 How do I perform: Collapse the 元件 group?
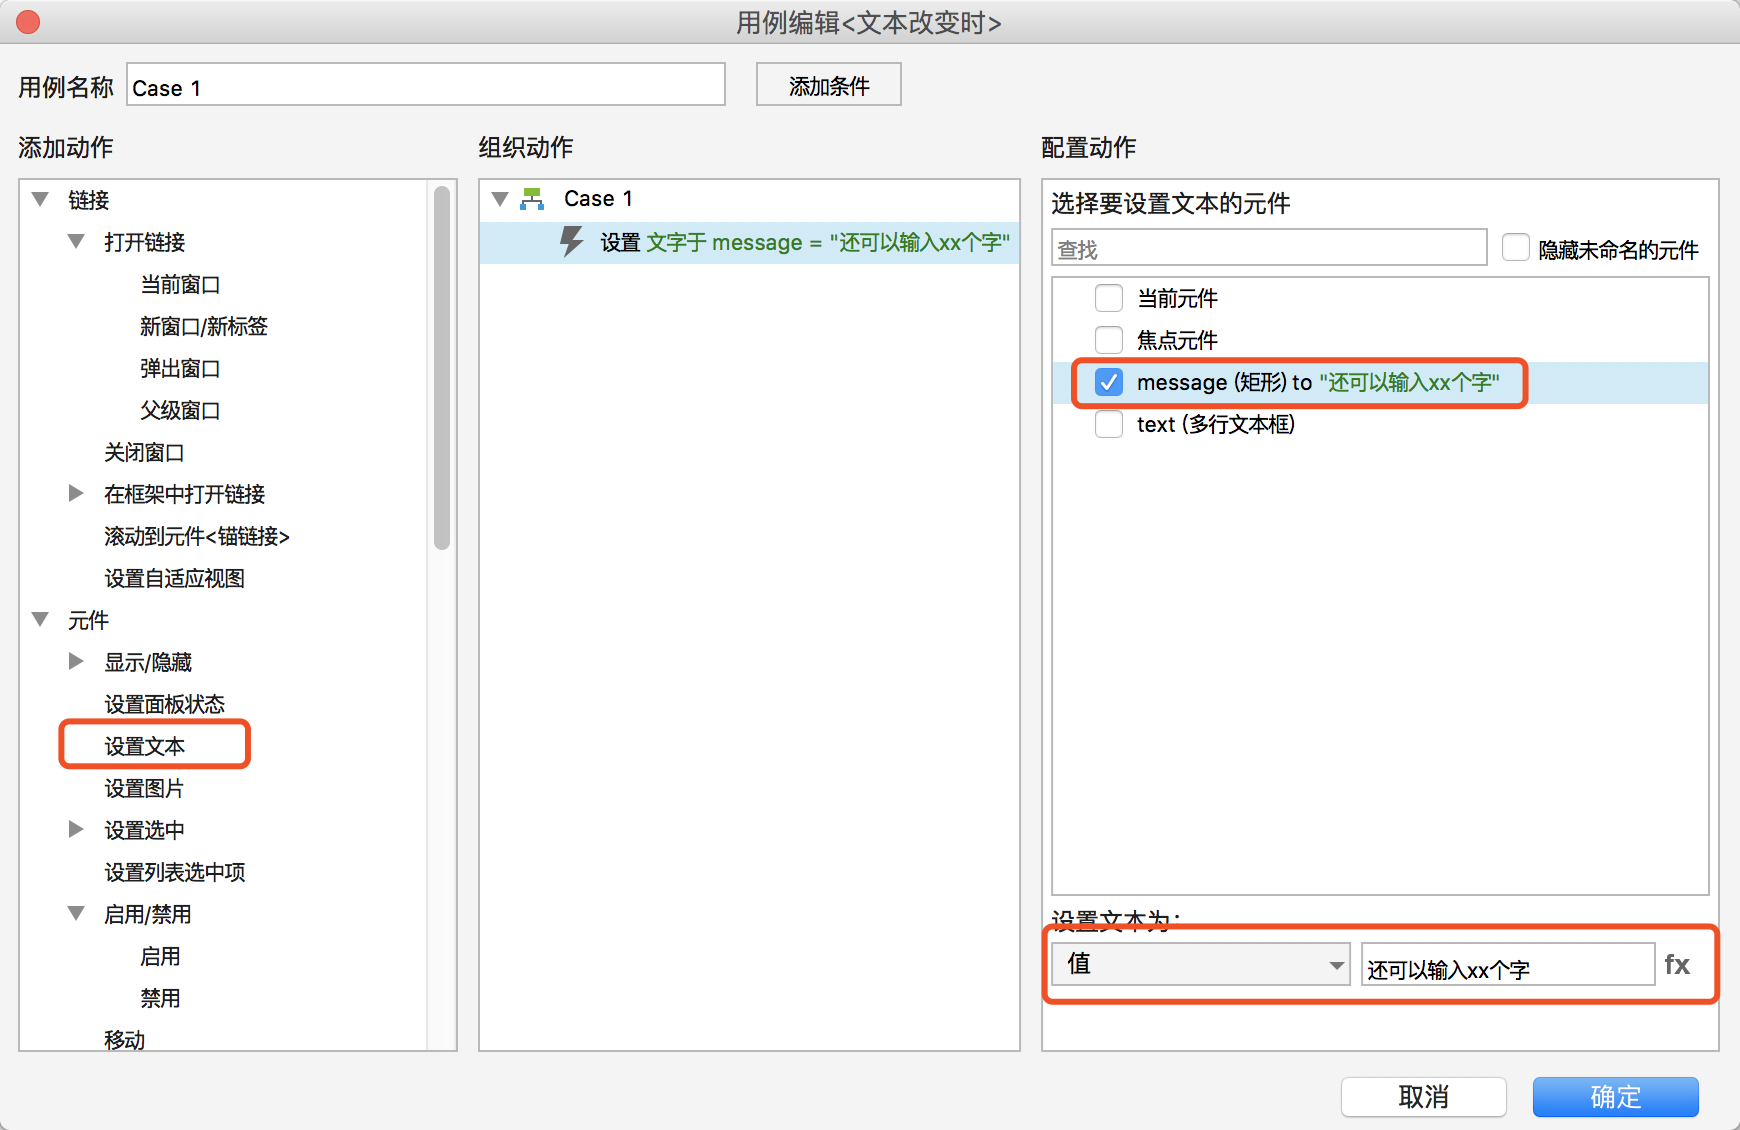pyautogui.click(x=41, y=619)
